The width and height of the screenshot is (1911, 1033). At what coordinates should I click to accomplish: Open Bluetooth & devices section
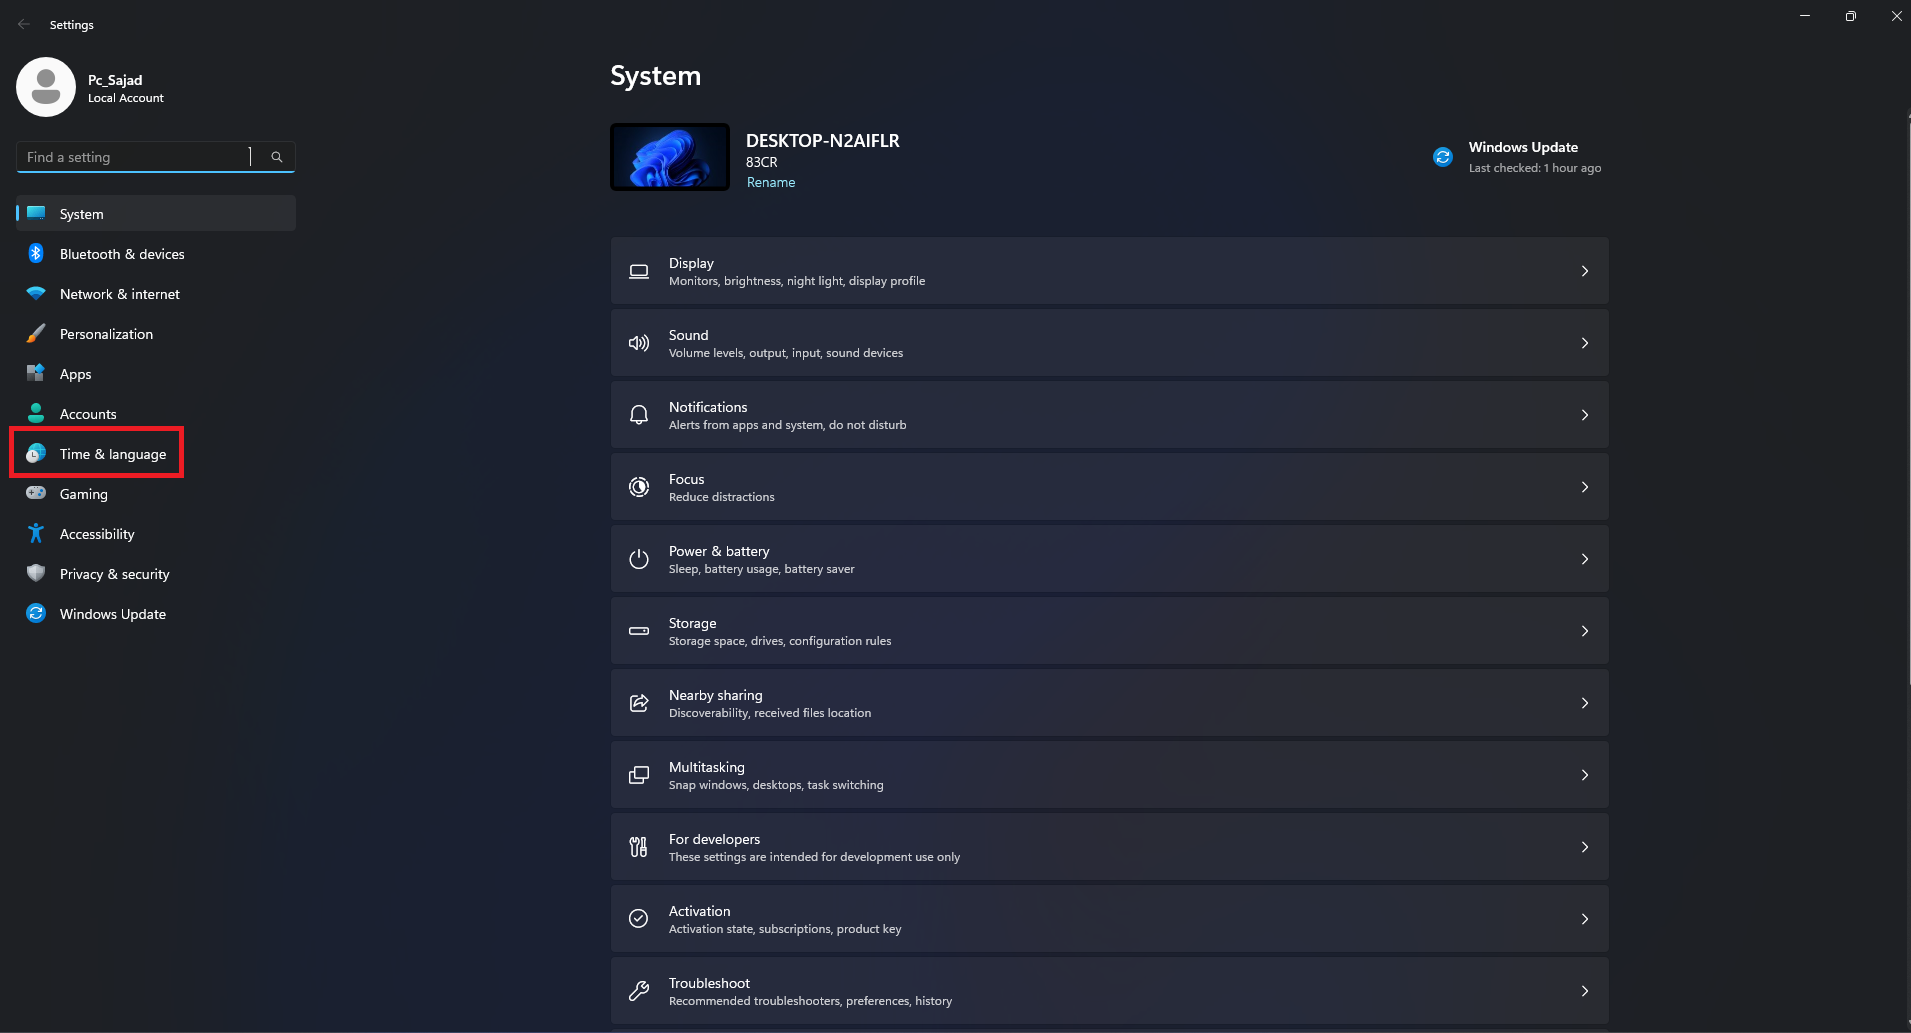[156, 254]
